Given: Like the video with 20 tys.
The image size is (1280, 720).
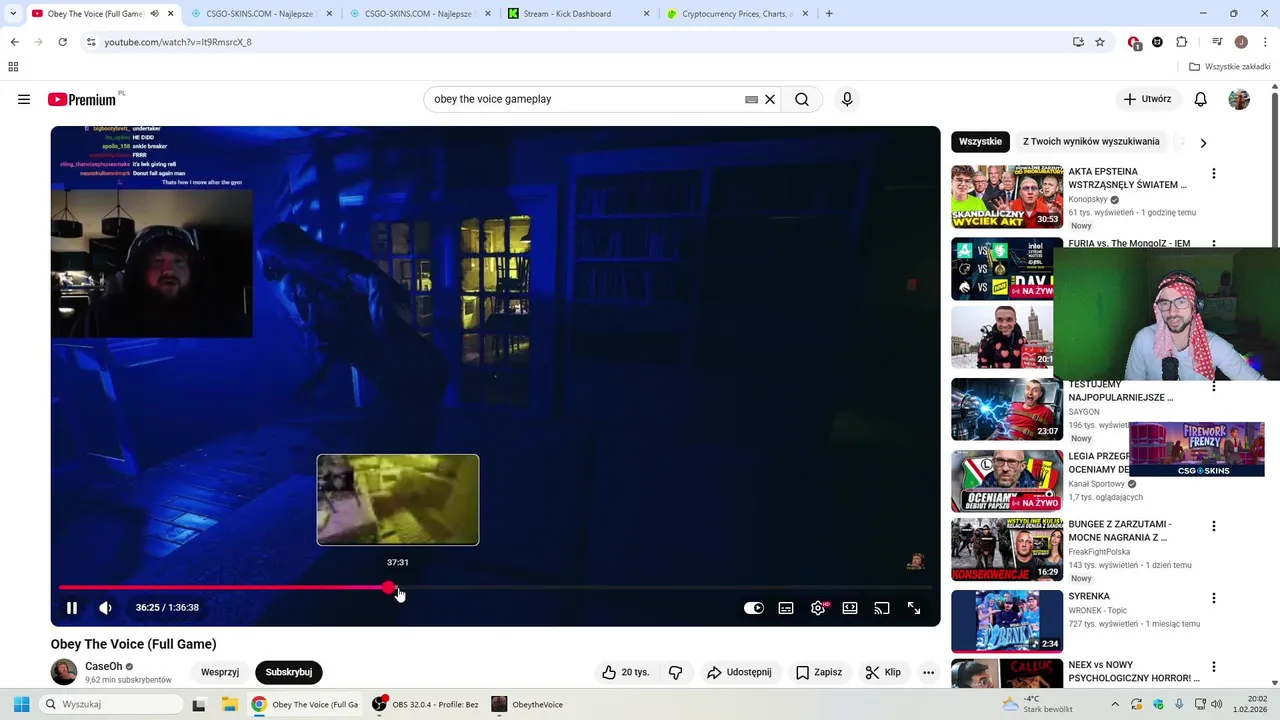Looking at the screenshot, I should [x=625, y=672].
